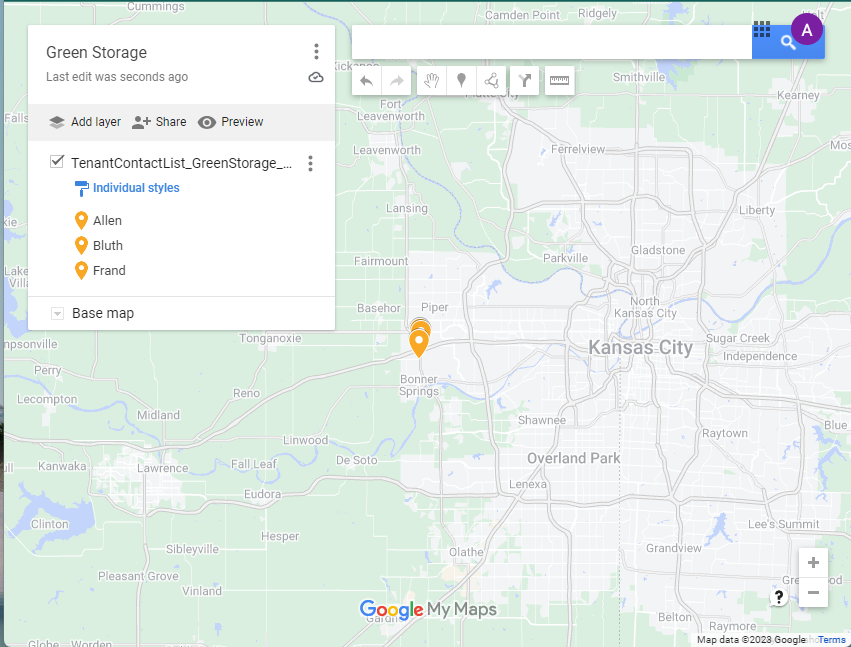The image size is (851, 647).
Task: Click the Parkville label on the map
Action: click(x=566, y=258)
